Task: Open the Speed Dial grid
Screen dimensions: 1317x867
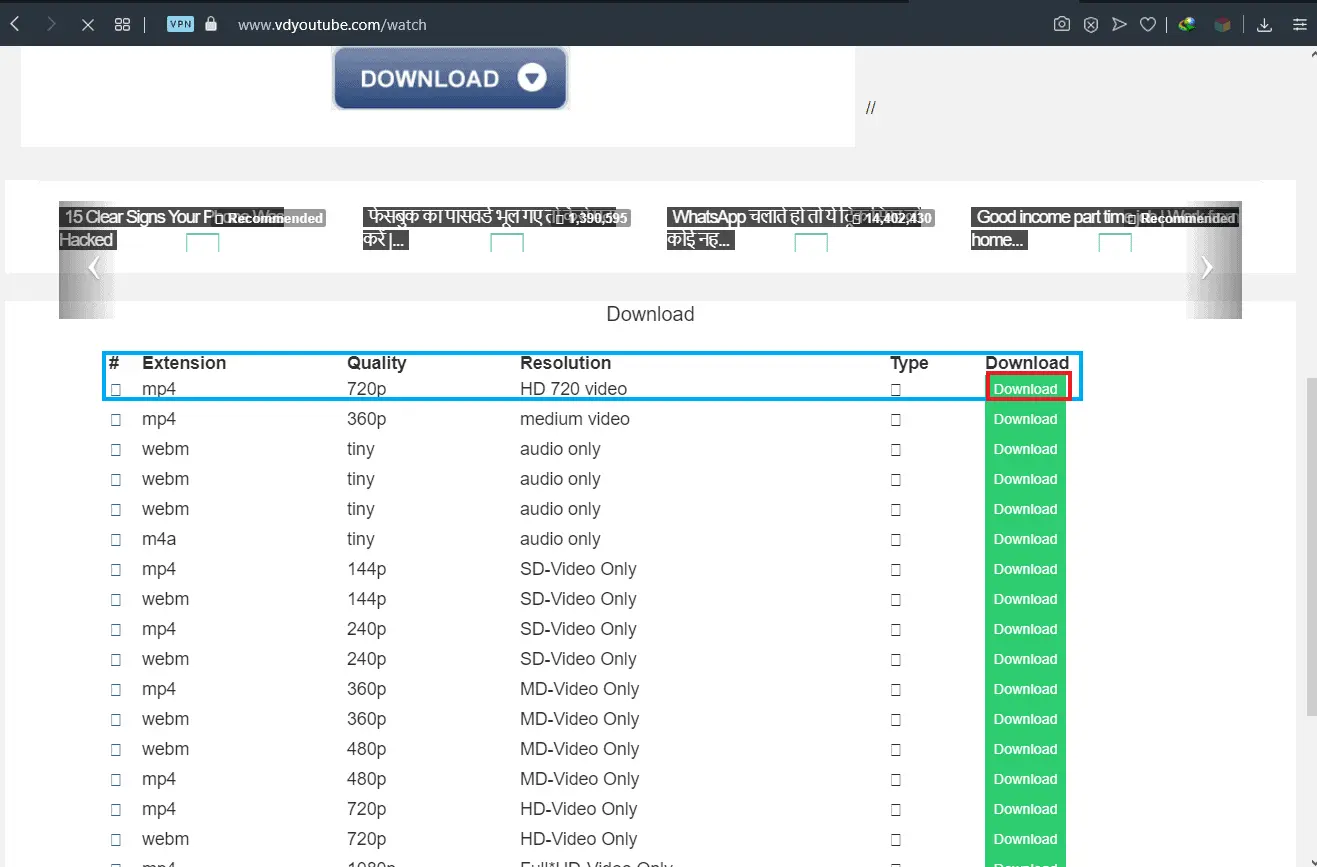Action: pyautogui.click(x=123, y=24)
